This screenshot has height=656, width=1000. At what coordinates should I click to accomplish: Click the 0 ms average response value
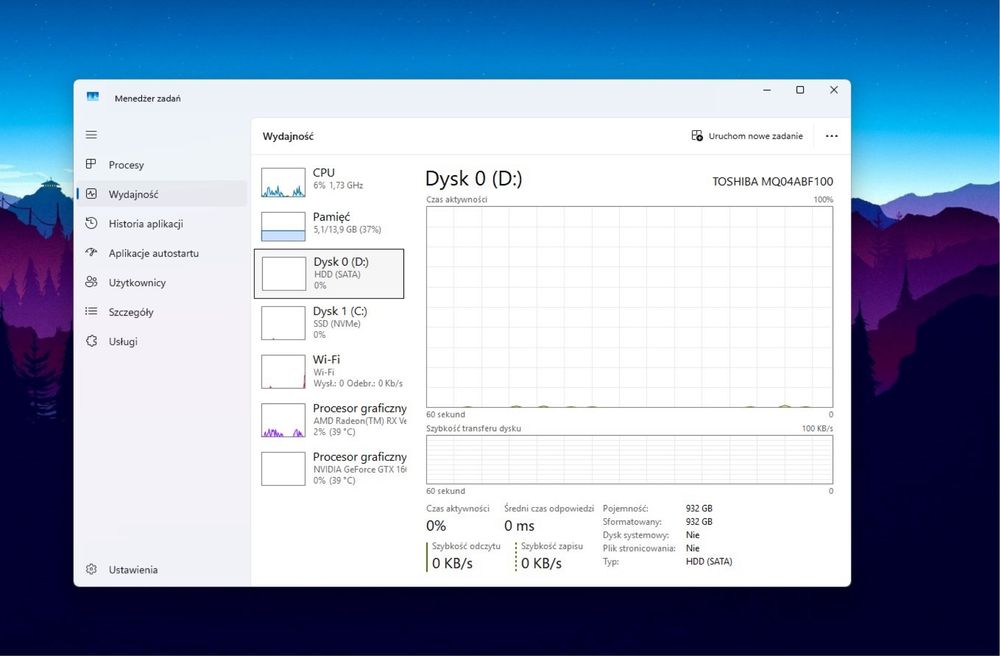click(519, 526)
